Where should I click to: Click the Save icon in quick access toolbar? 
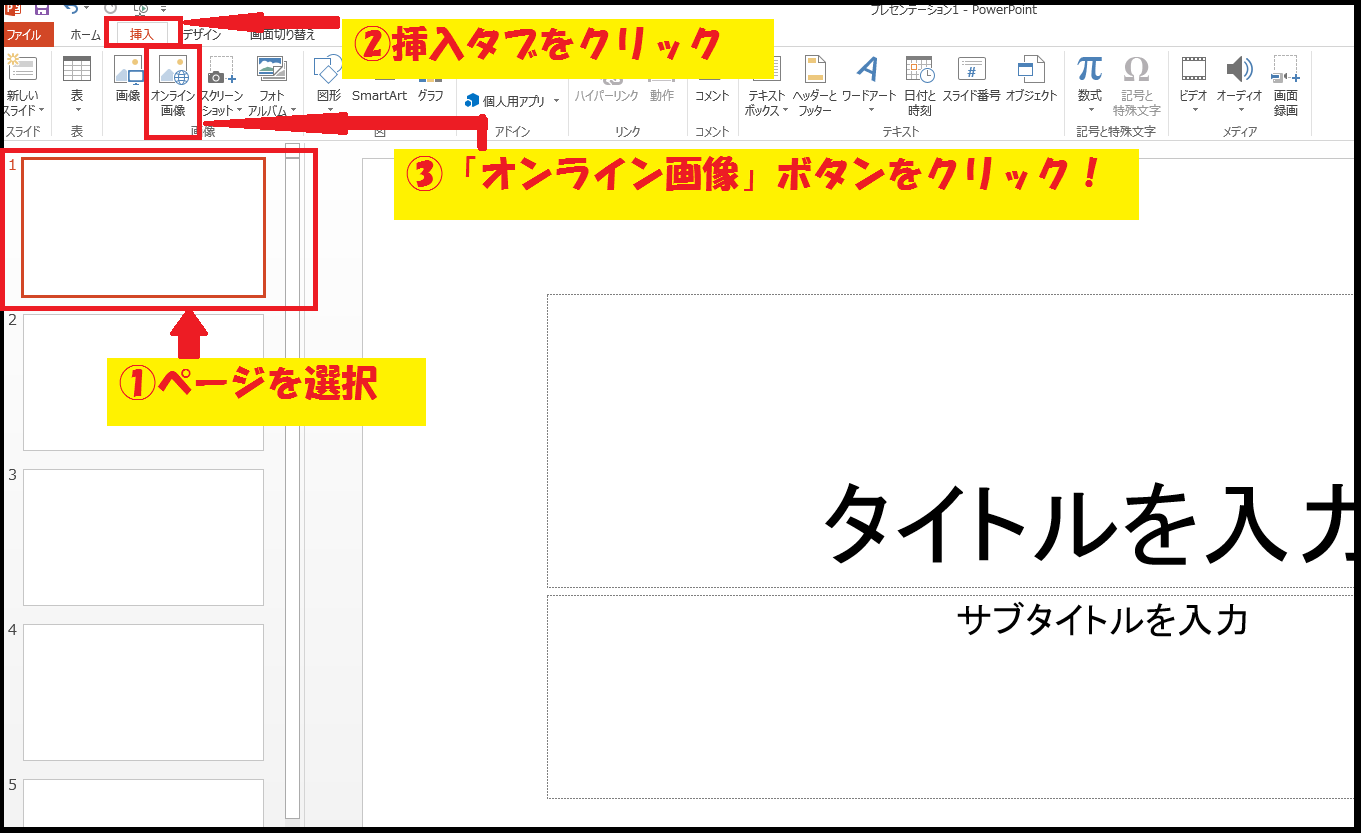click(42, 8)
